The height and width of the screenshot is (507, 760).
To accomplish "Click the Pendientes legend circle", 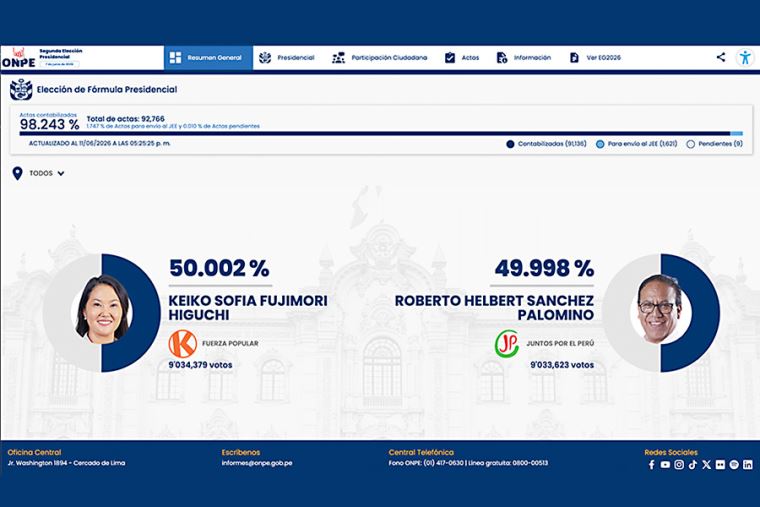I will pos(691,144).
